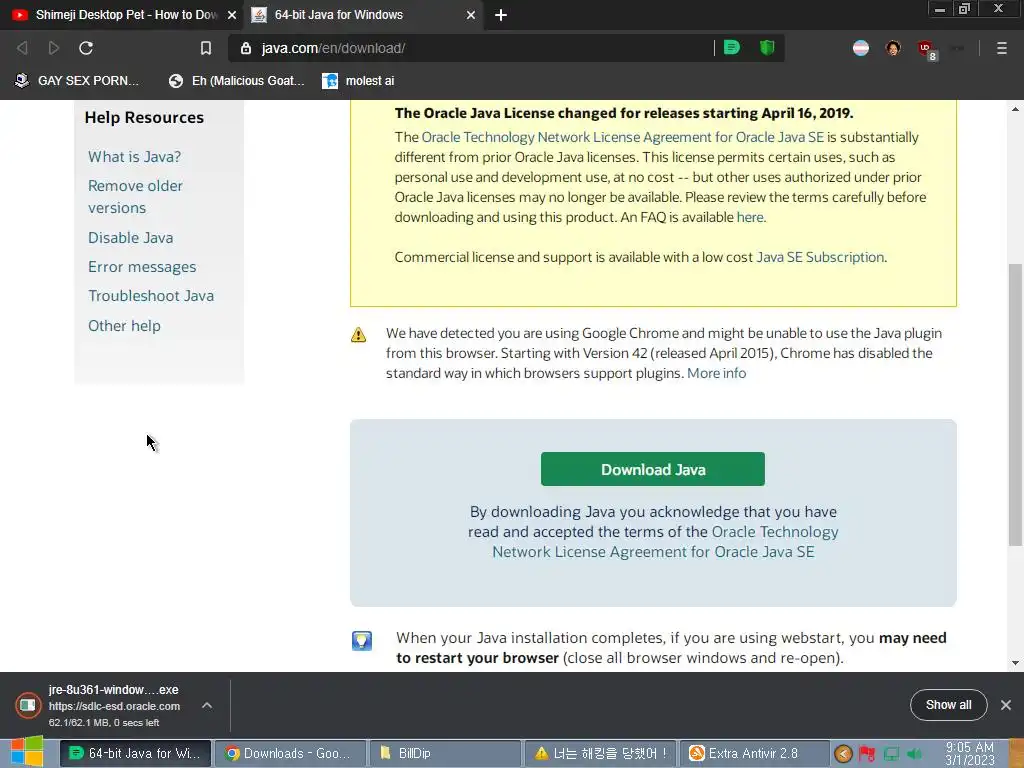Image resolution: width=1024 pixels, height=768 pixels.
Task: Expand the jre download options chevron
Action: click(x=207, y=705)
